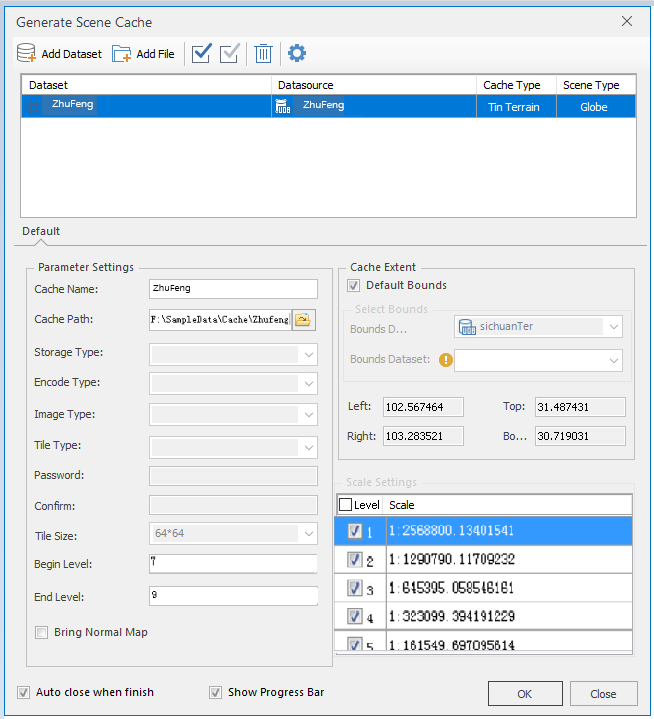This screenshot has width=654, height=719.
Task: Click the Add Dataset button label
Action: 72,54
